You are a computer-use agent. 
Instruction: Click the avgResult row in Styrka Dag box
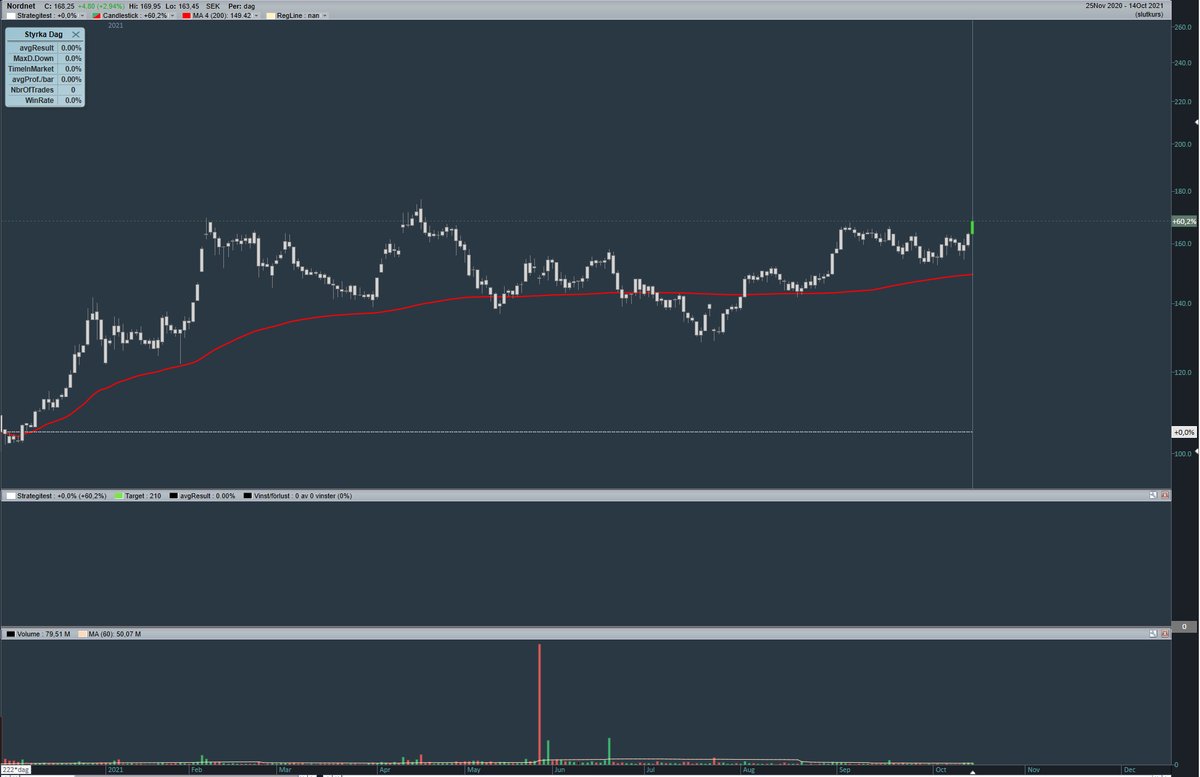click(x=45, y=47)
